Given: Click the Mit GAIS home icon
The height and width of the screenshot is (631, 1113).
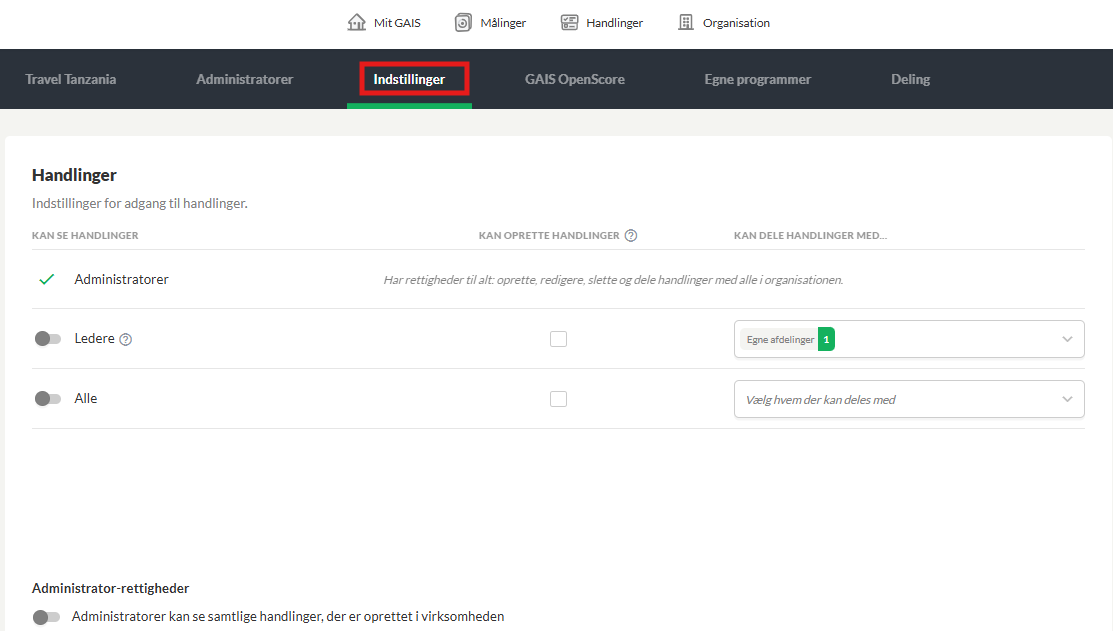Looking at the screenshot, I should pyautogui.click(x=356, y=23).
